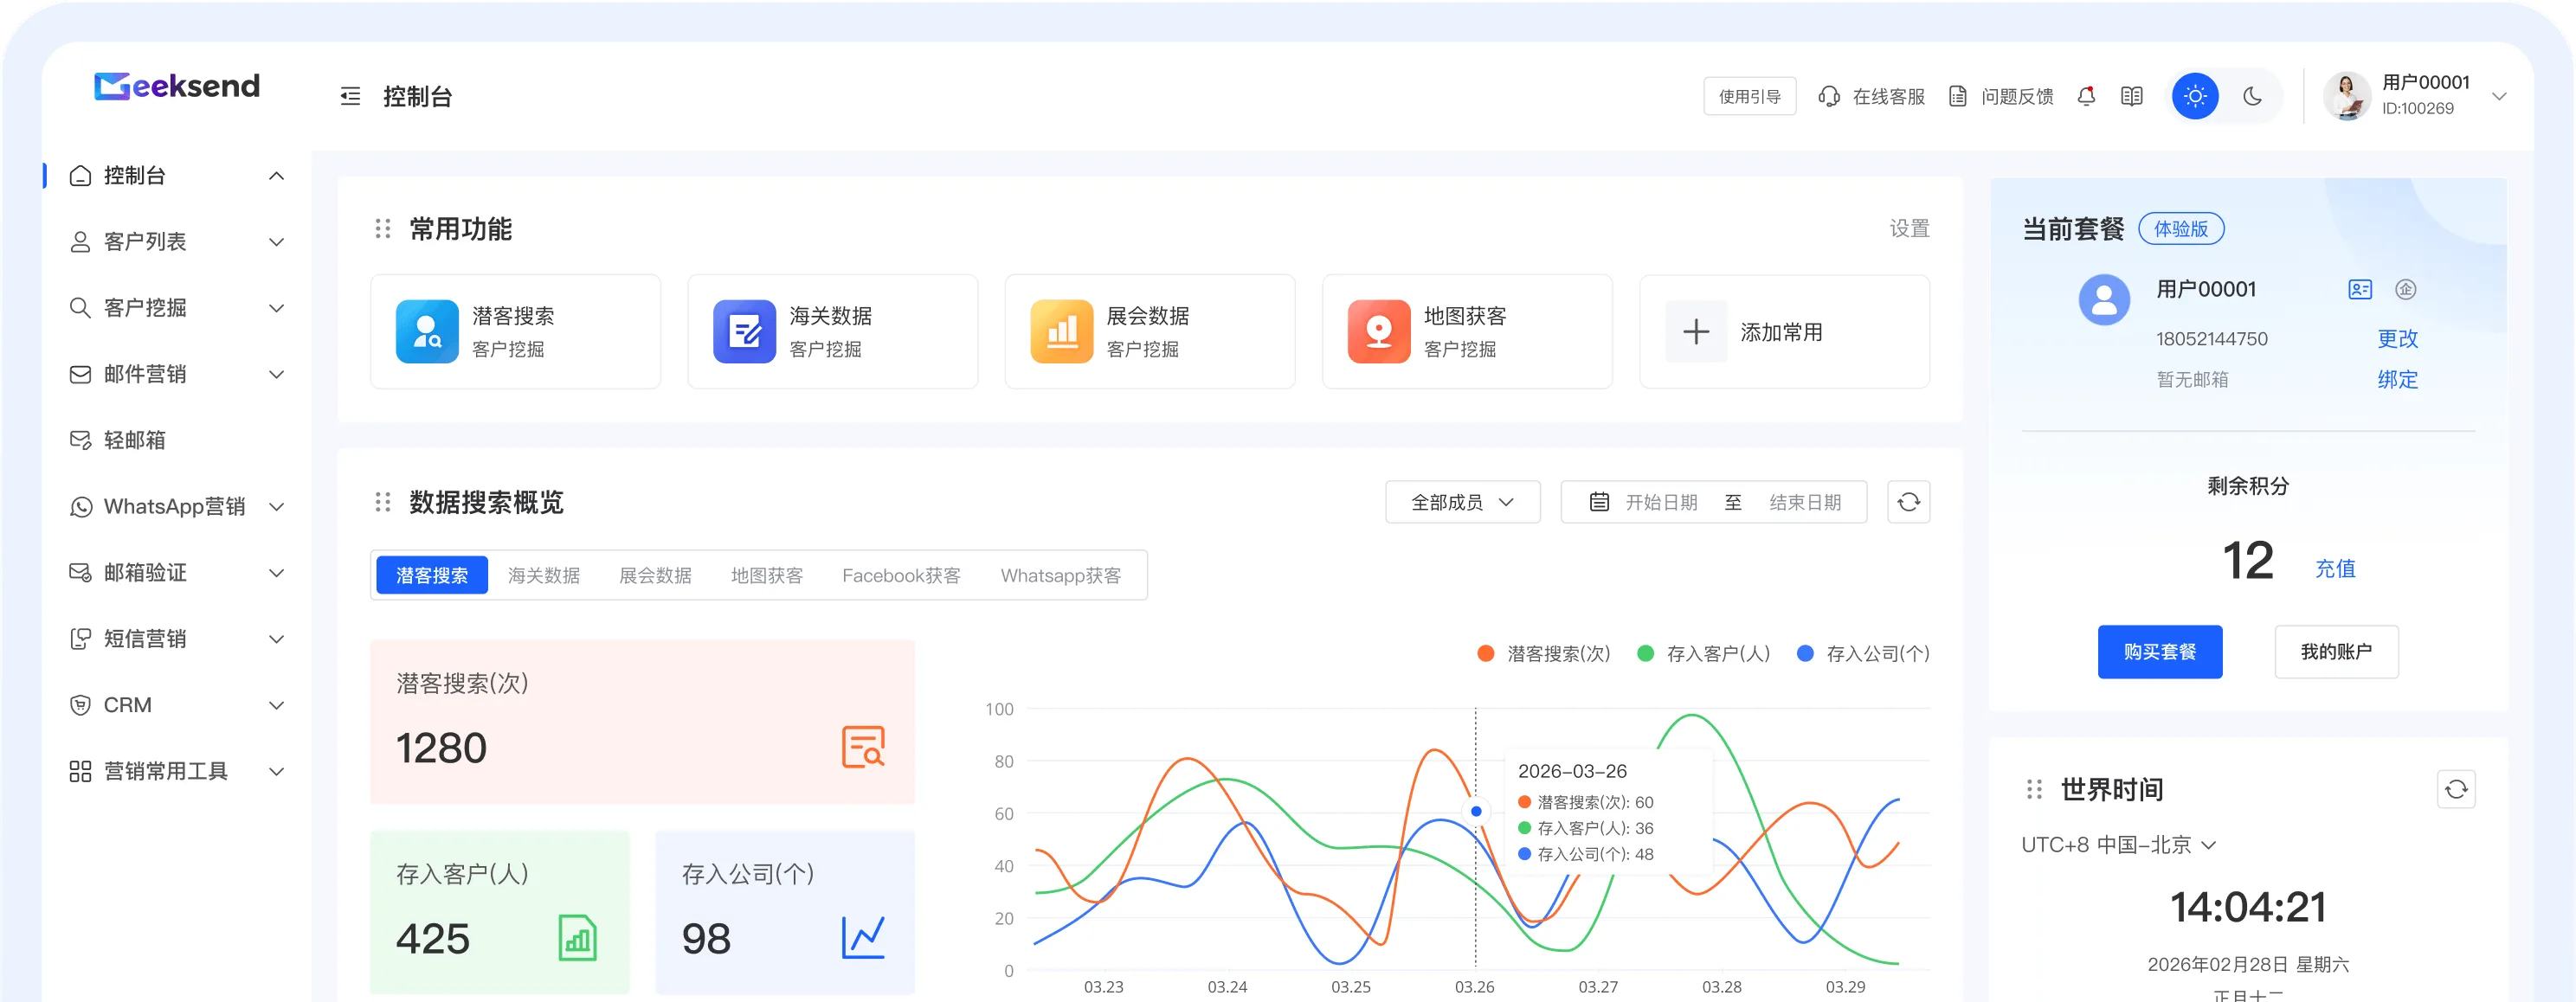2576x1002 pixels.
Task: Click the Geeksend logo
Action: tap(177, 86)
